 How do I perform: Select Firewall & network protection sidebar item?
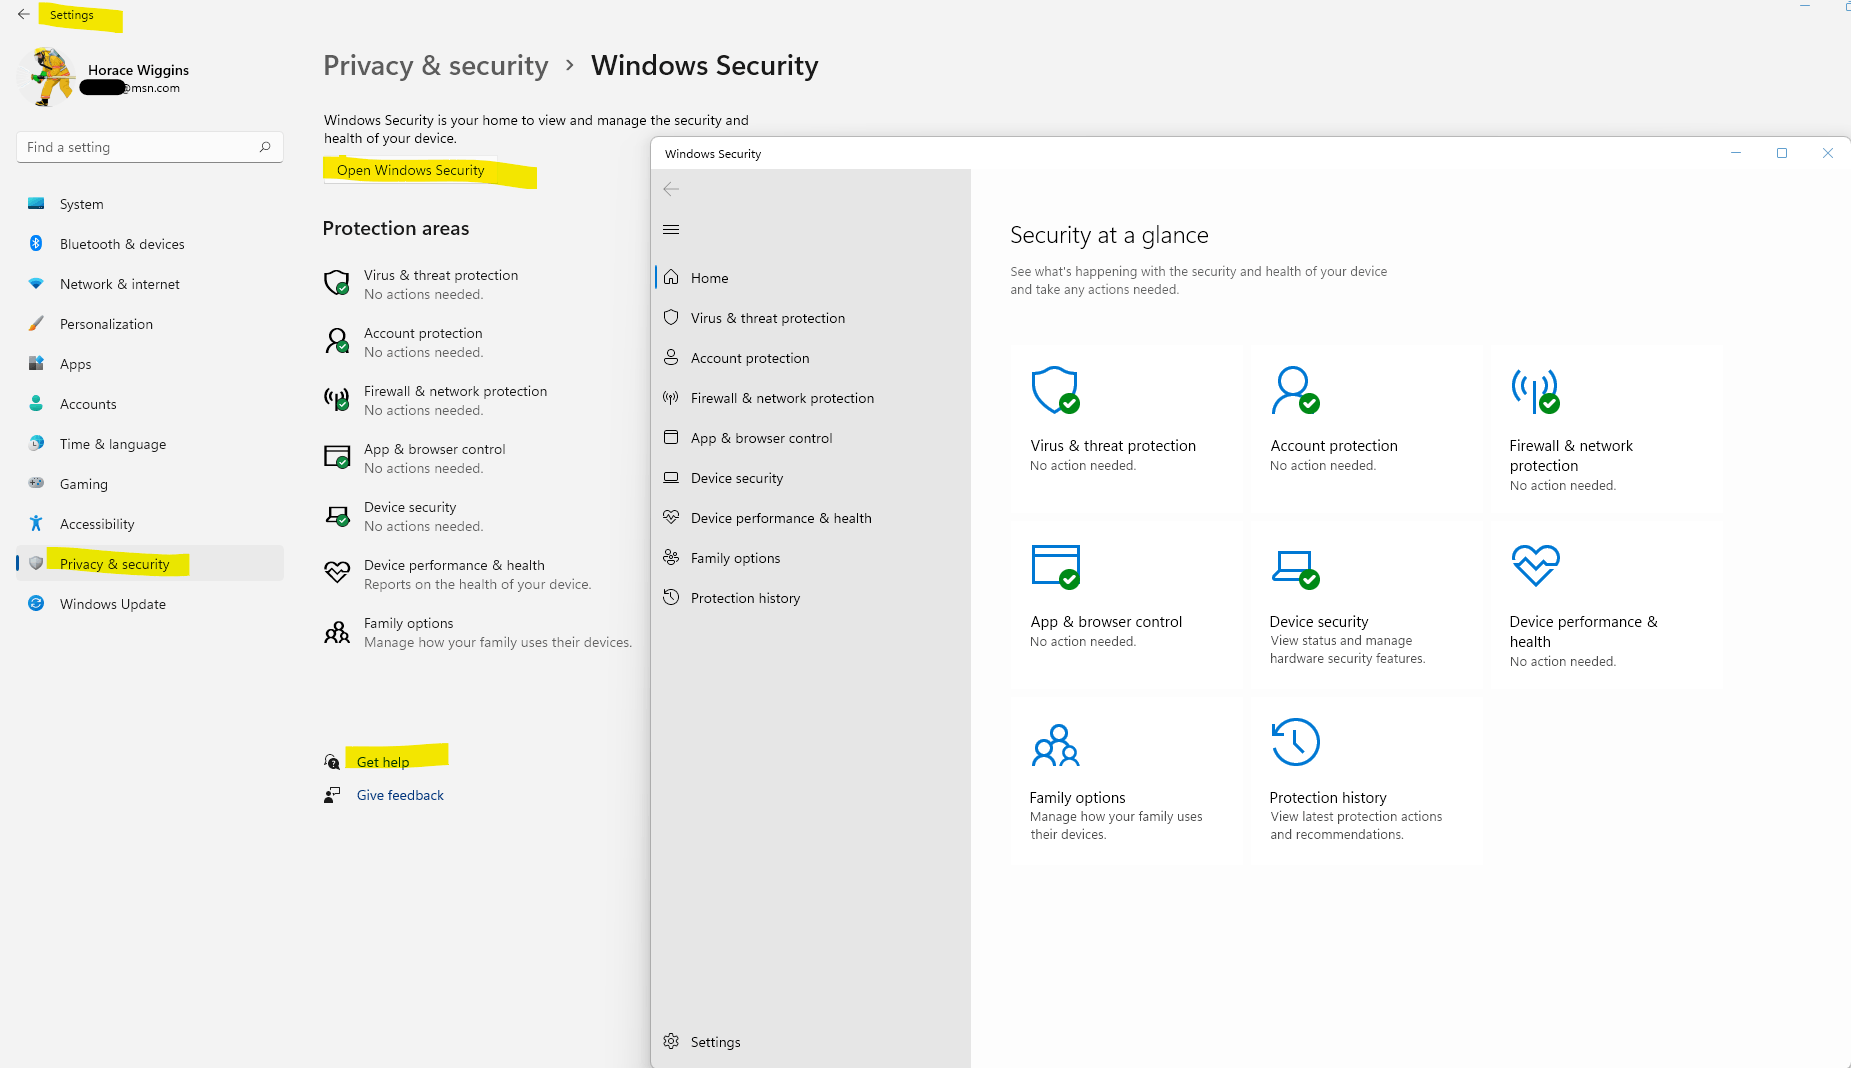[x=811, y=398]
